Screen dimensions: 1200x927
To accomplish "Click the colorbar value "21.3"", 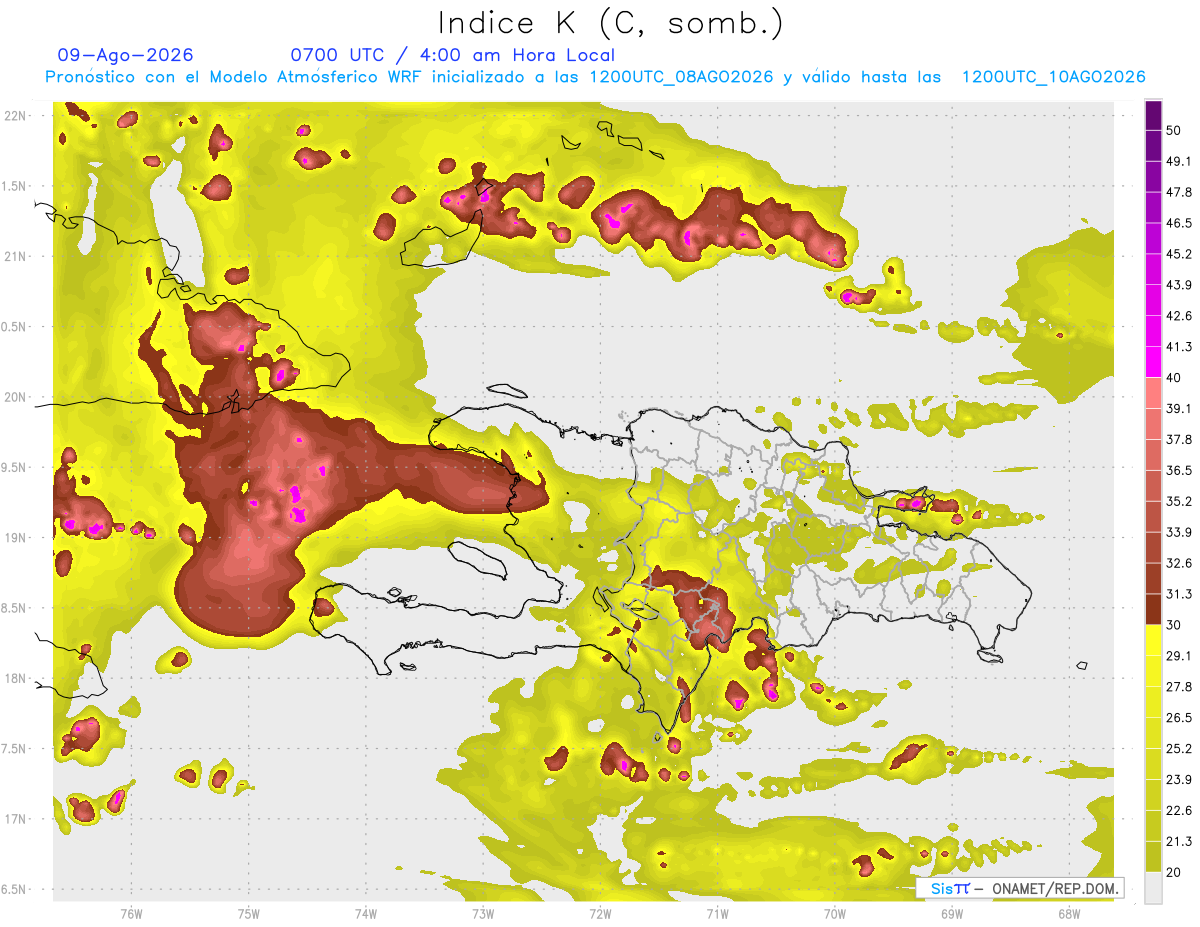I will (1179, 842).
